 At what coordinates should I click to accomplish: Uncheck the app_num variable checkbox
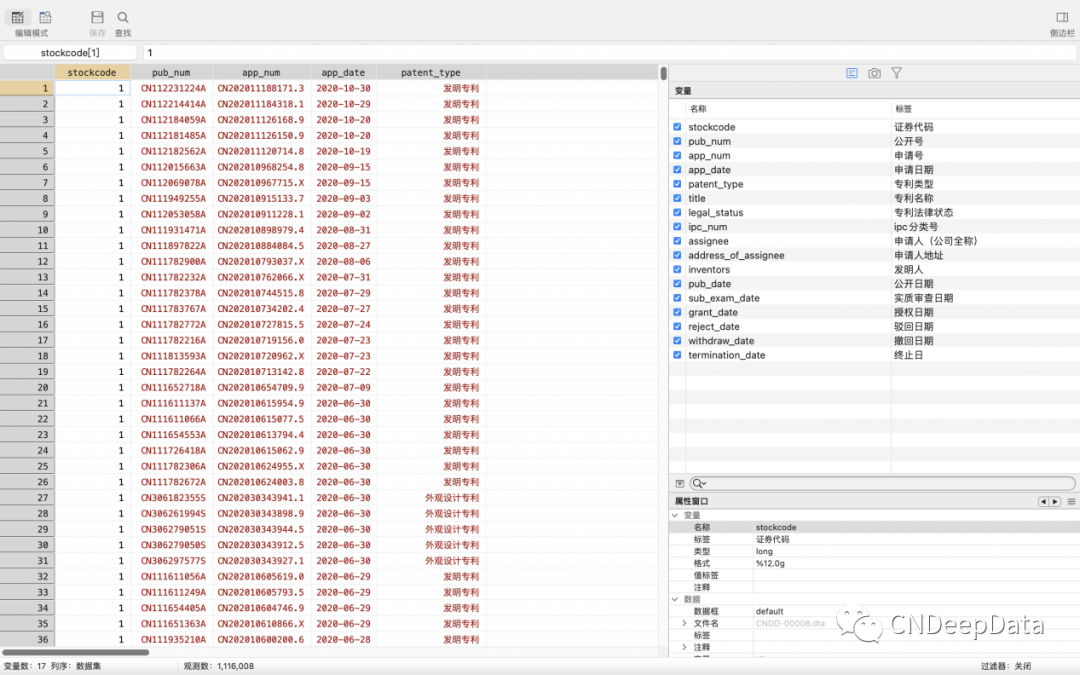[677, 156]
